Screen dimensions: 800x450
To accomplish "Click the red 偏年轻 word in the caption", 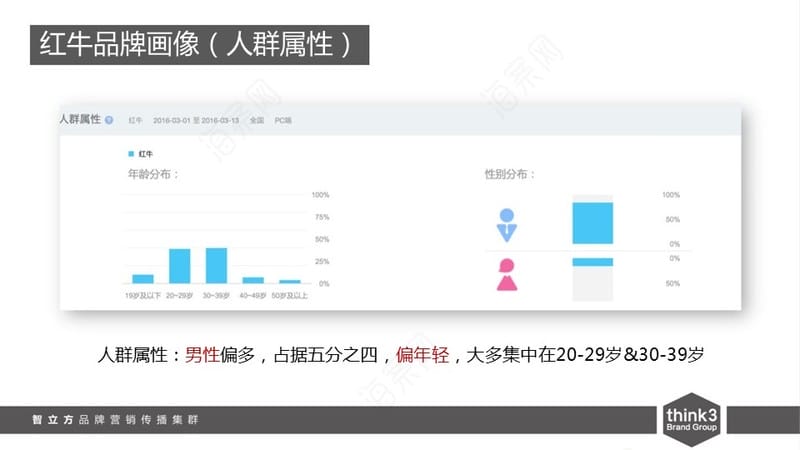I will coord(422,354).
